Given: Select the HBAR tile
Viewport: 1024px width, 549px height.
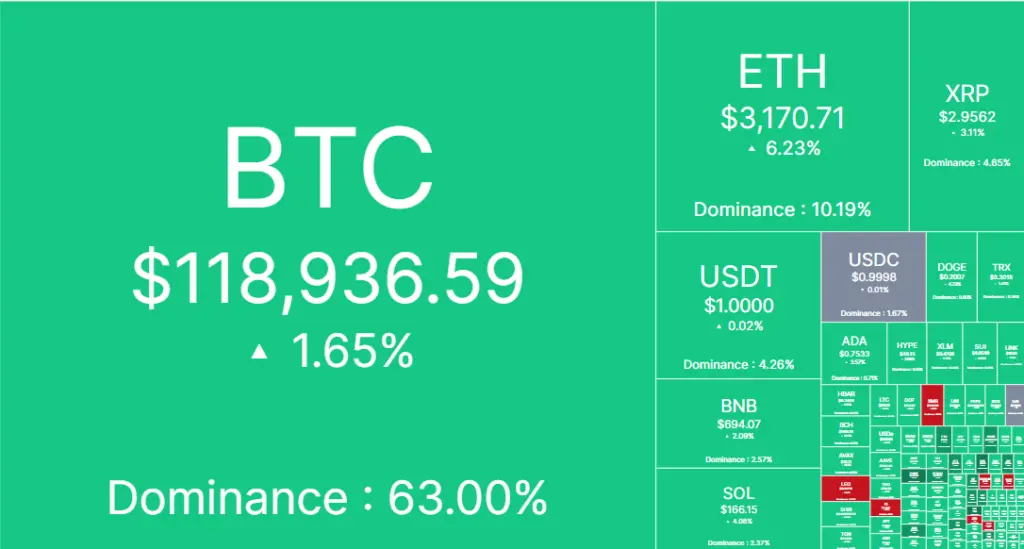Looking at the screenshot, I should pos(845,400).
